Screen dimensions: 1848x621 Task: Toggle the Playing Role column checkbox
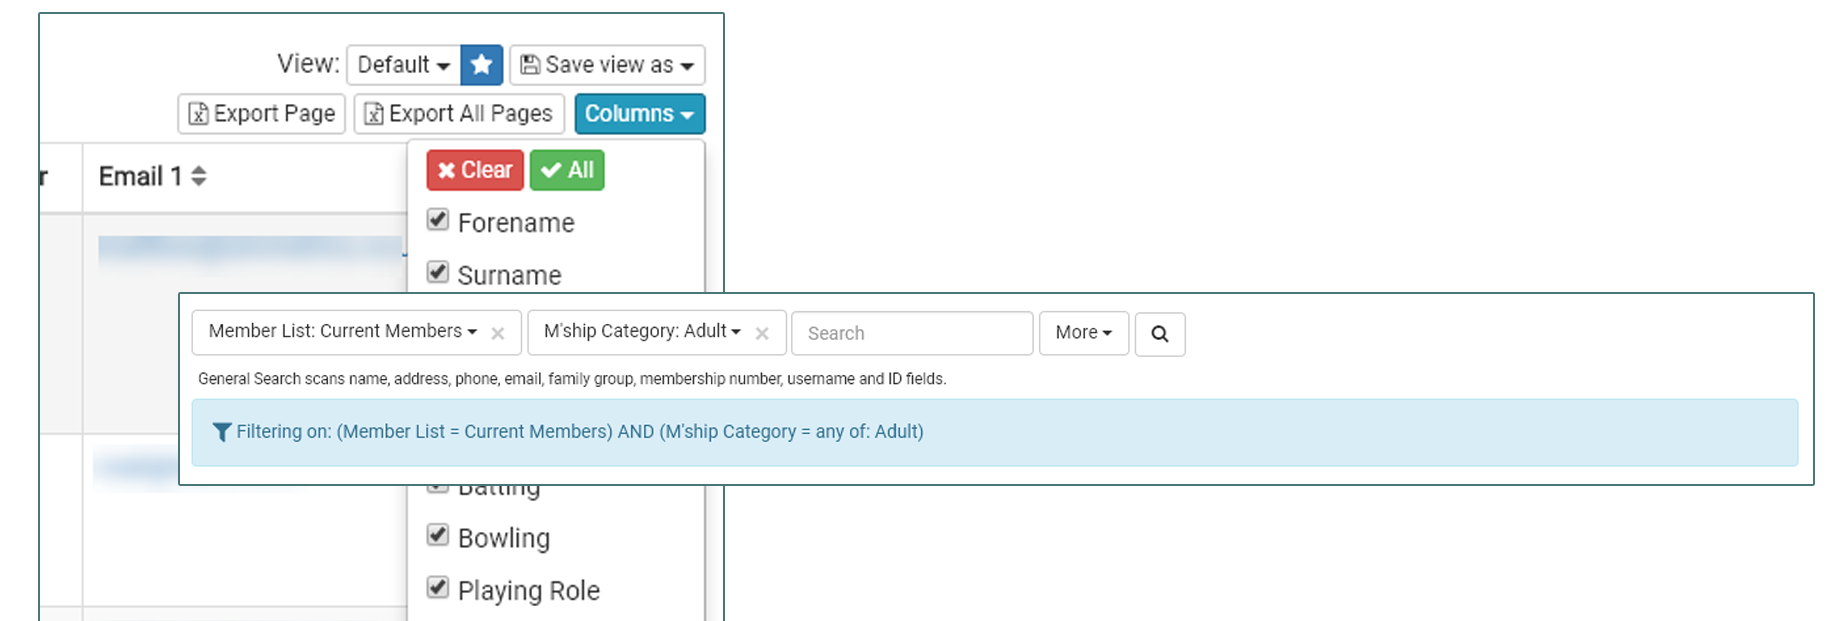[438, 587]
